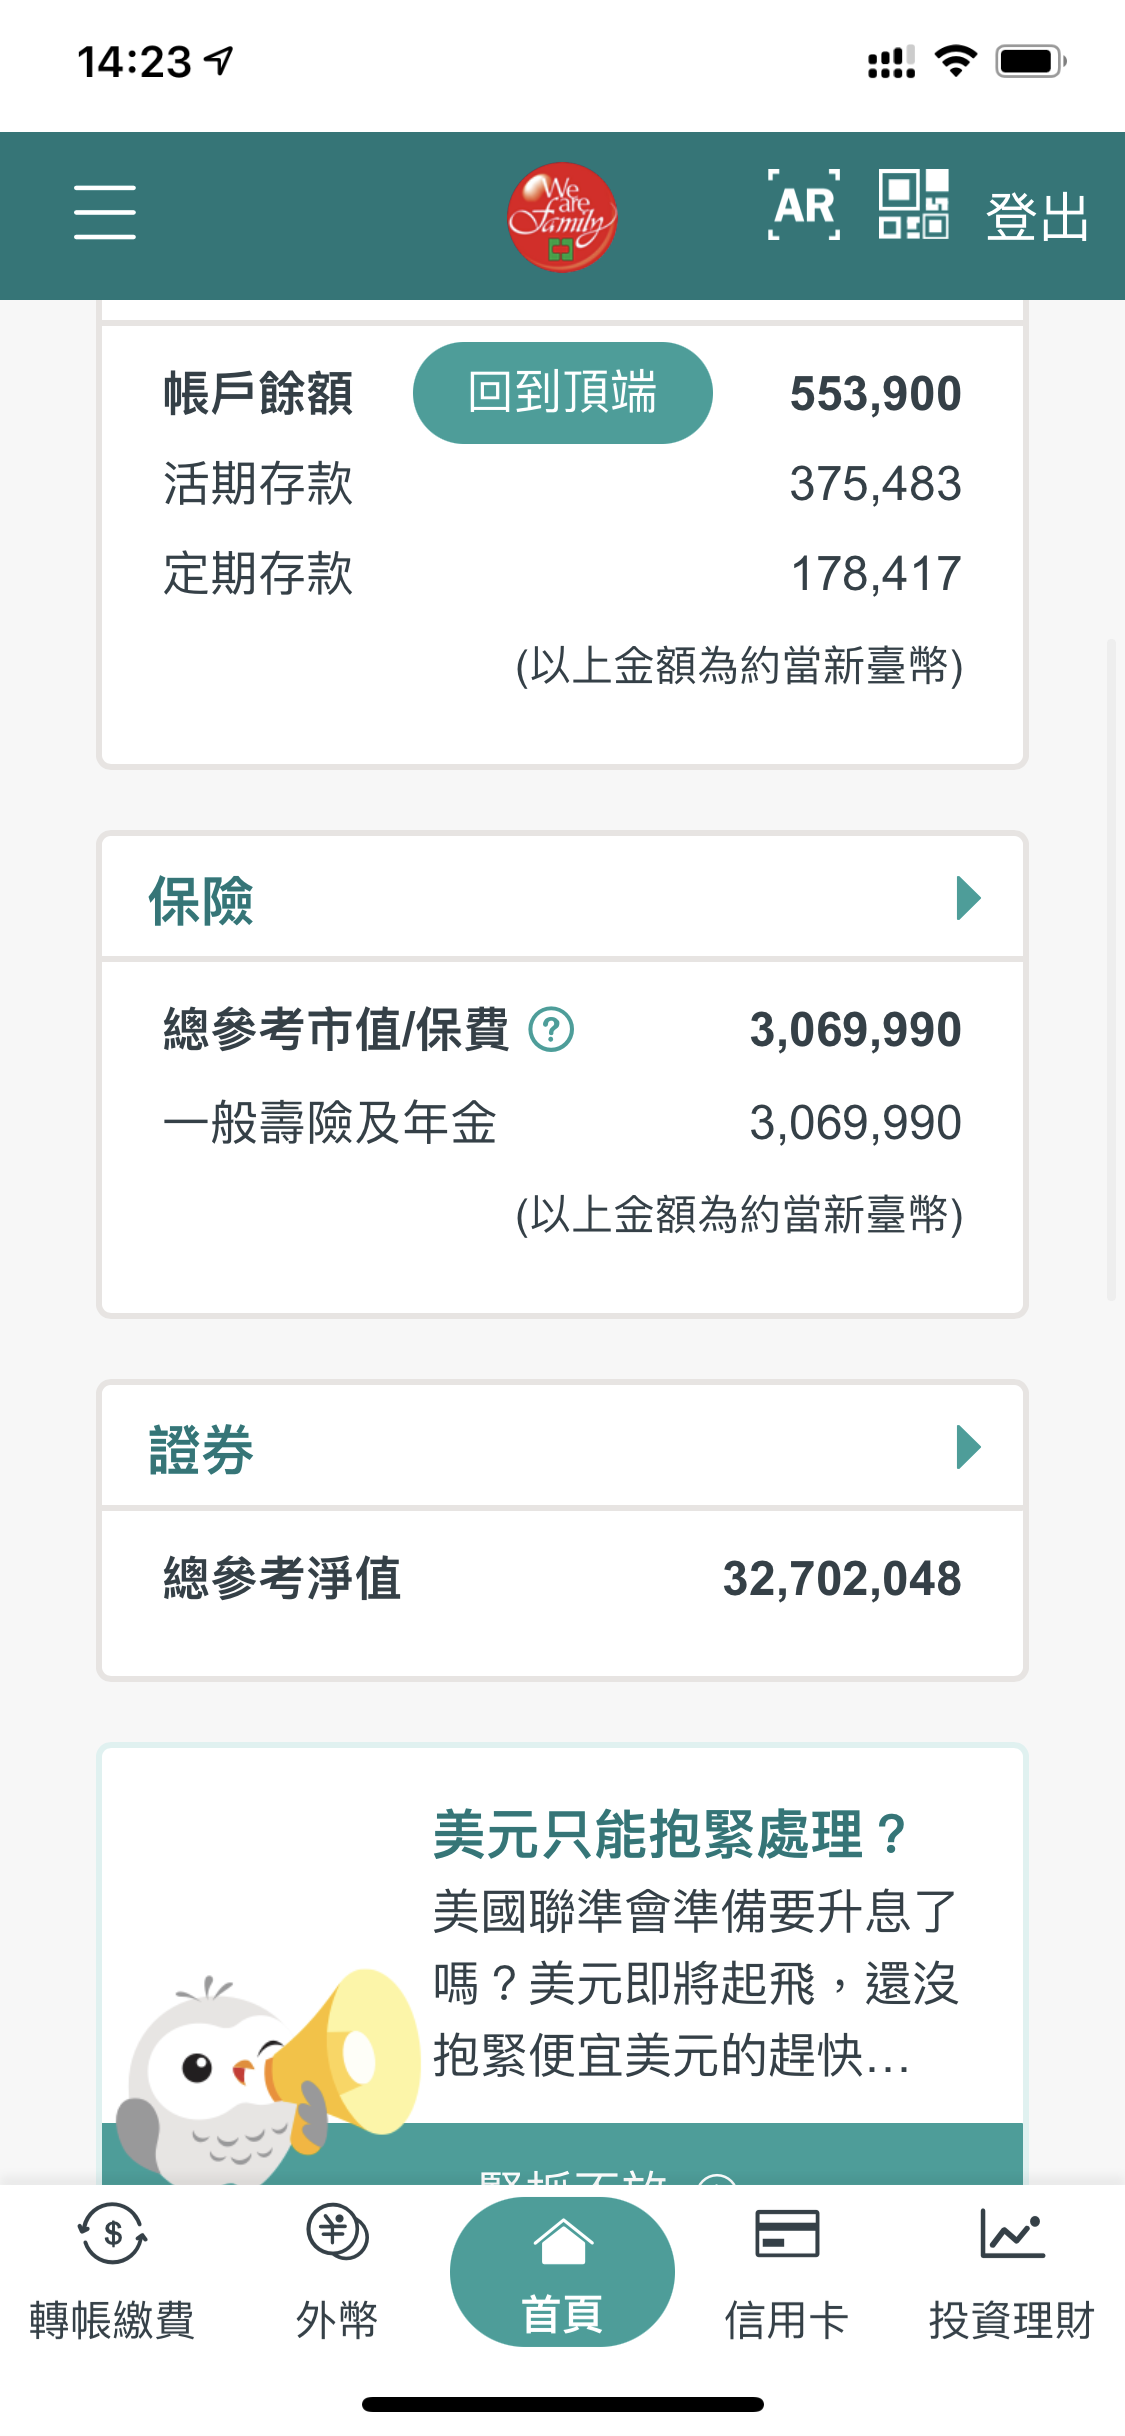Expand the 證券 section arrow
Image resolution: width=1125 pixels, height=2436 pixels.
(967, 1447)
